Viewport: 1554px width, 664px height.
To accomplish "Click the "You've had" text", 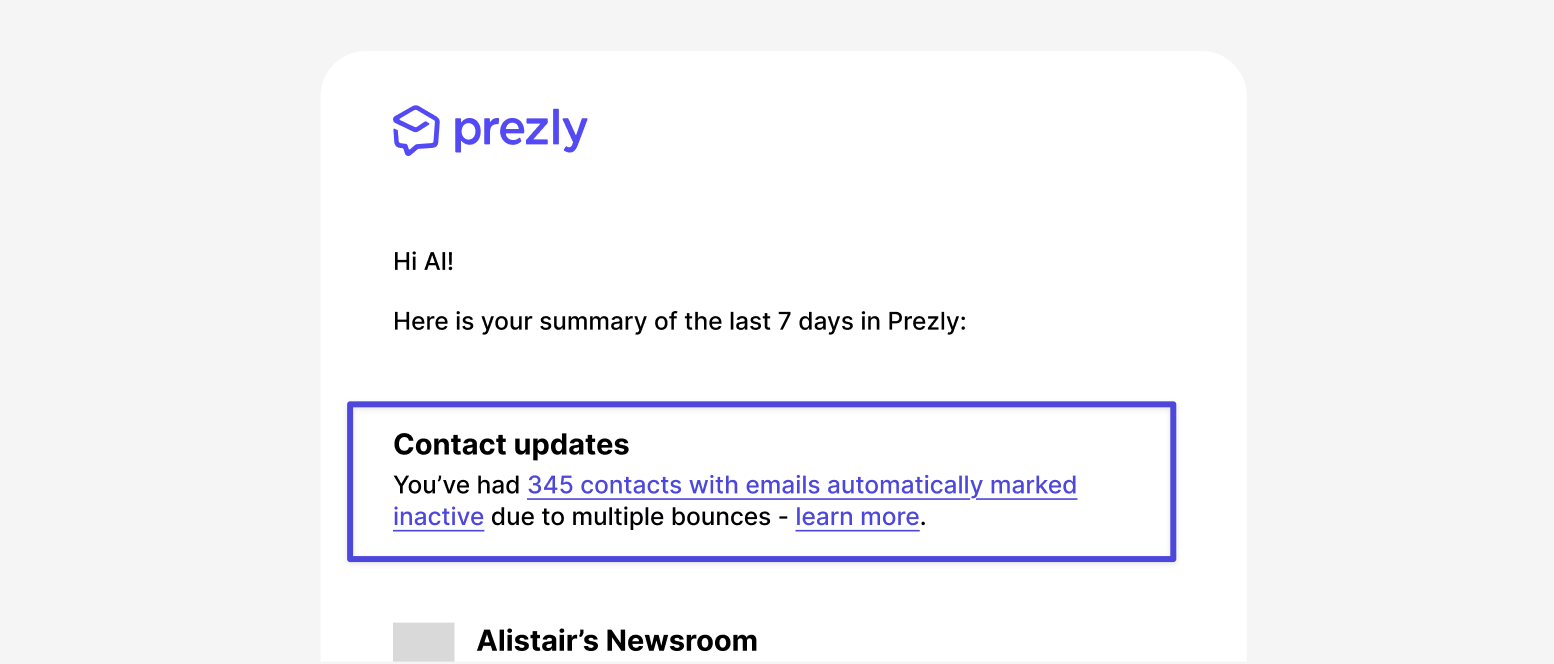I will point(457,485).
